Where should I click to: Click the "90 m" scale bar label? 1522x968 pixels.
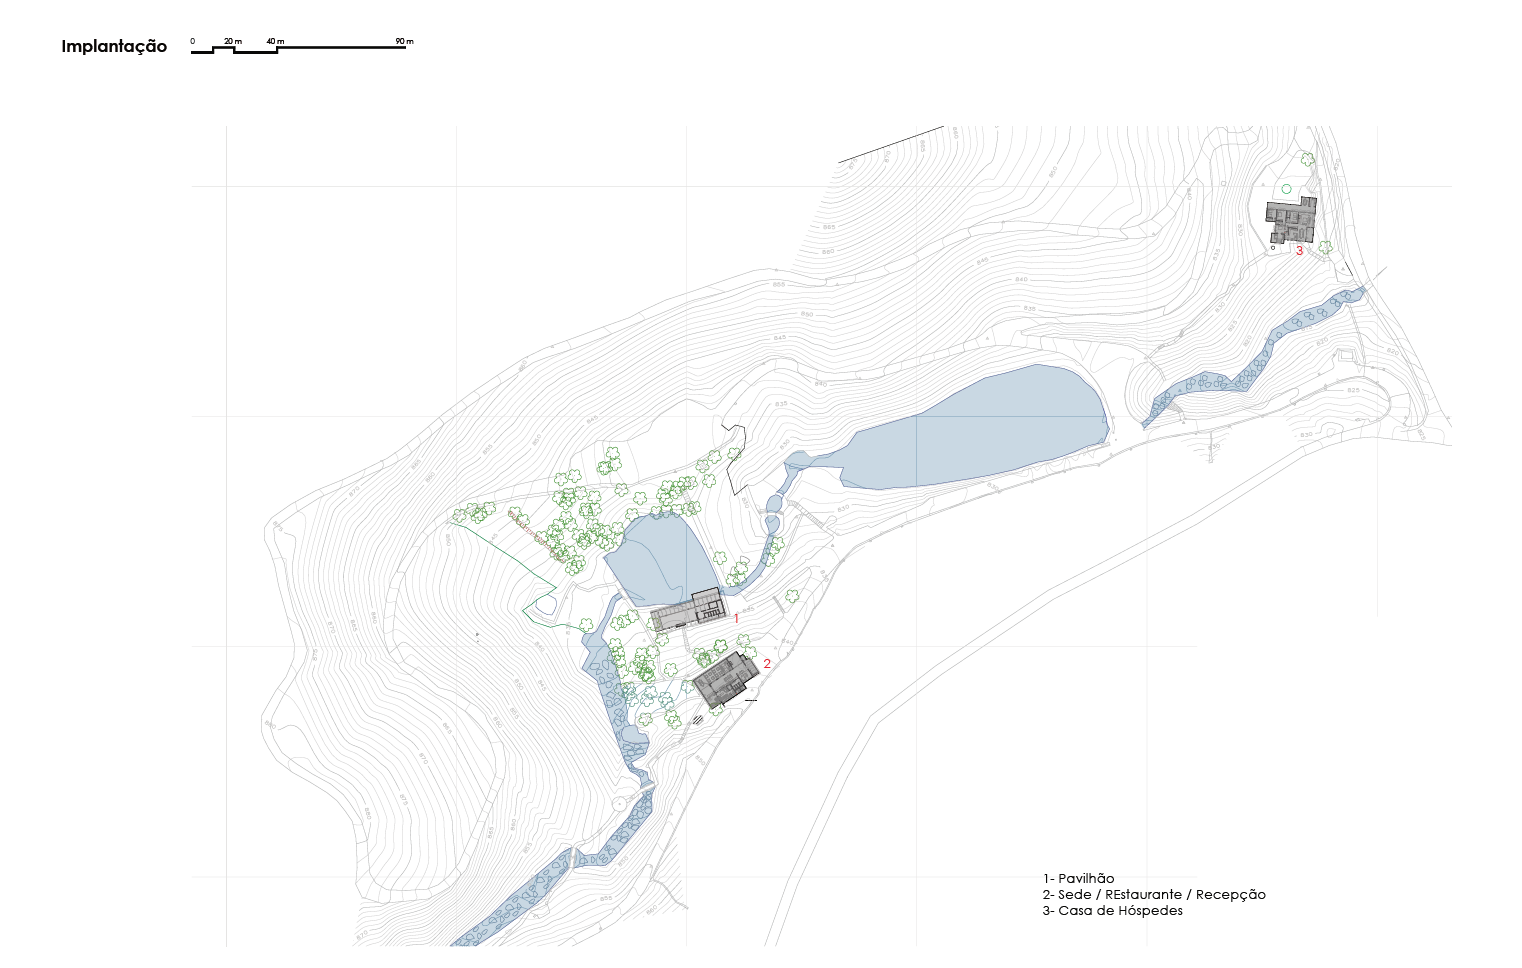coord(404,42)
